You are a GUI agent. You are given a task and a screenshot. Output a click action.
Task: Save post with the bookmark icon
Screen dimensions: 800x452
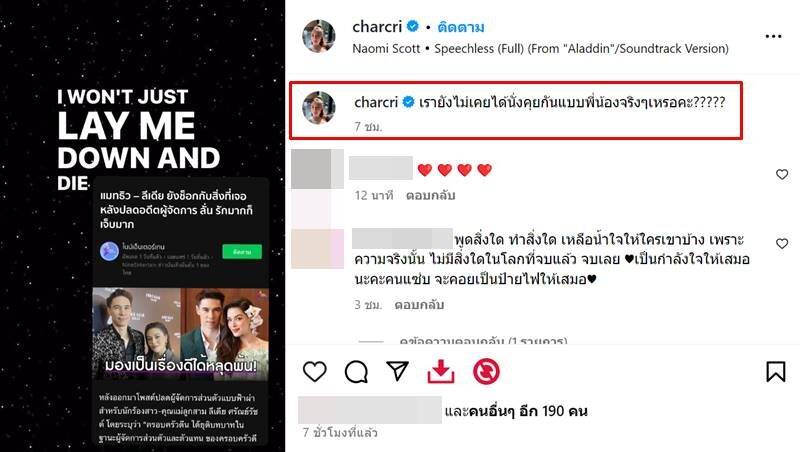tap(776, 371)
